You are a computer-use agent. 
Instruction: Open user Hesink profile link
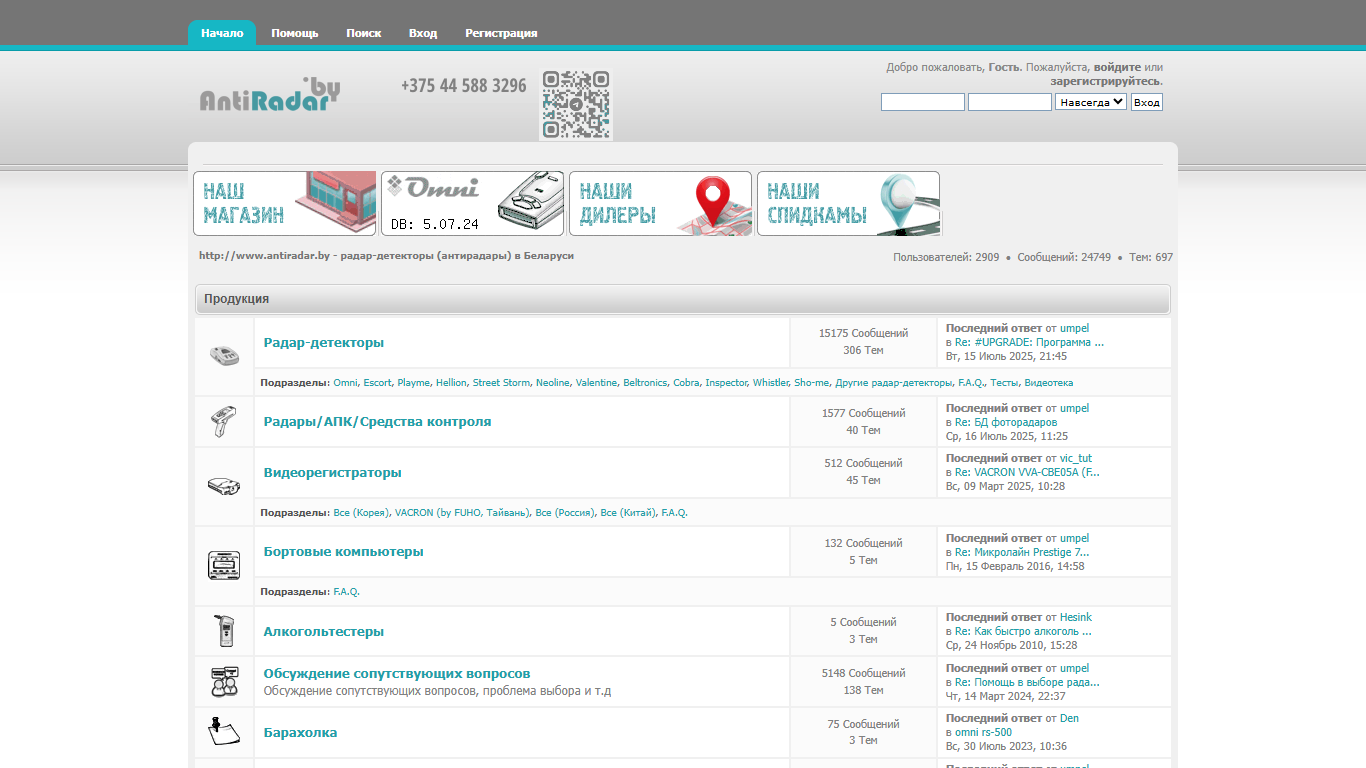1076,617
